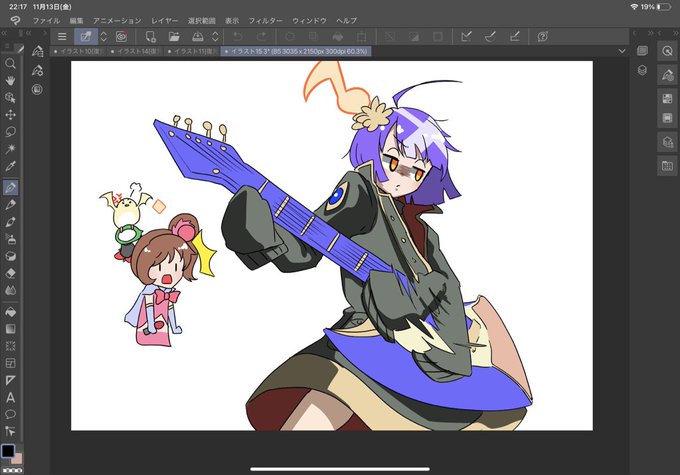The image size is (680, 475).
Task: Select the Brush tool
Action: tap(10, 222)
